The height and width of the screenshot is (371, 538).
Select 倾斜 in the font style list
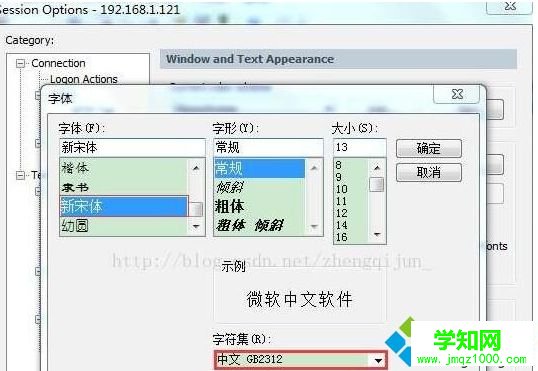pos(259,187)
